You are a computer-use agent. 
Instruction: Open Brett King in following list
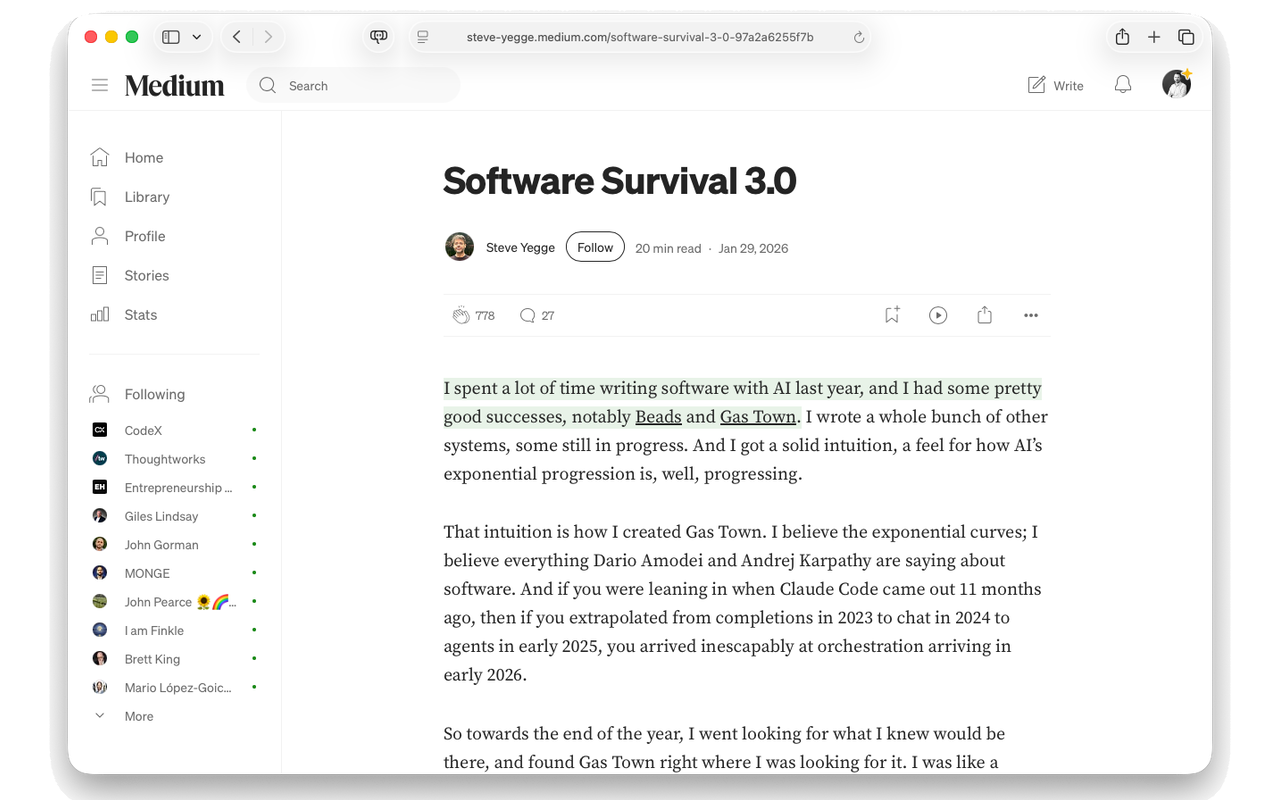(152, 659)
